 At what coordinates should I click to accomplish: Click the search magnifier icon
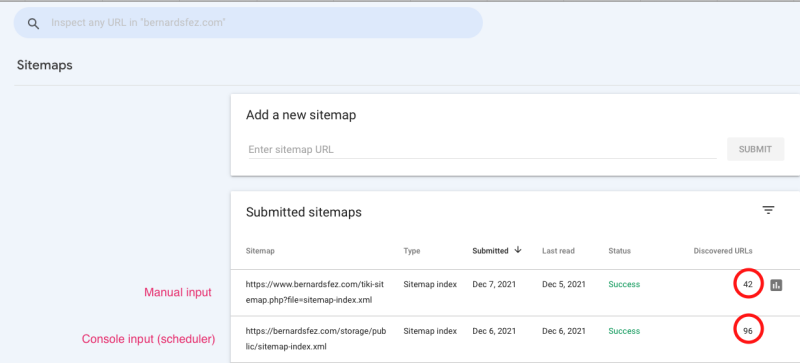[33, 23]
